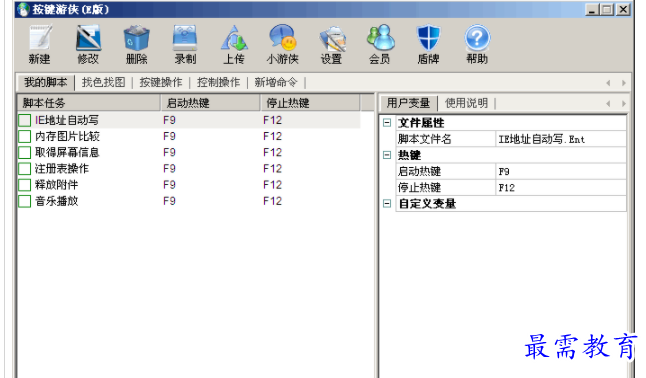This screenshot has height=378, width=646.
Task: Select the 音乐播放 script row
Action: 189,201
